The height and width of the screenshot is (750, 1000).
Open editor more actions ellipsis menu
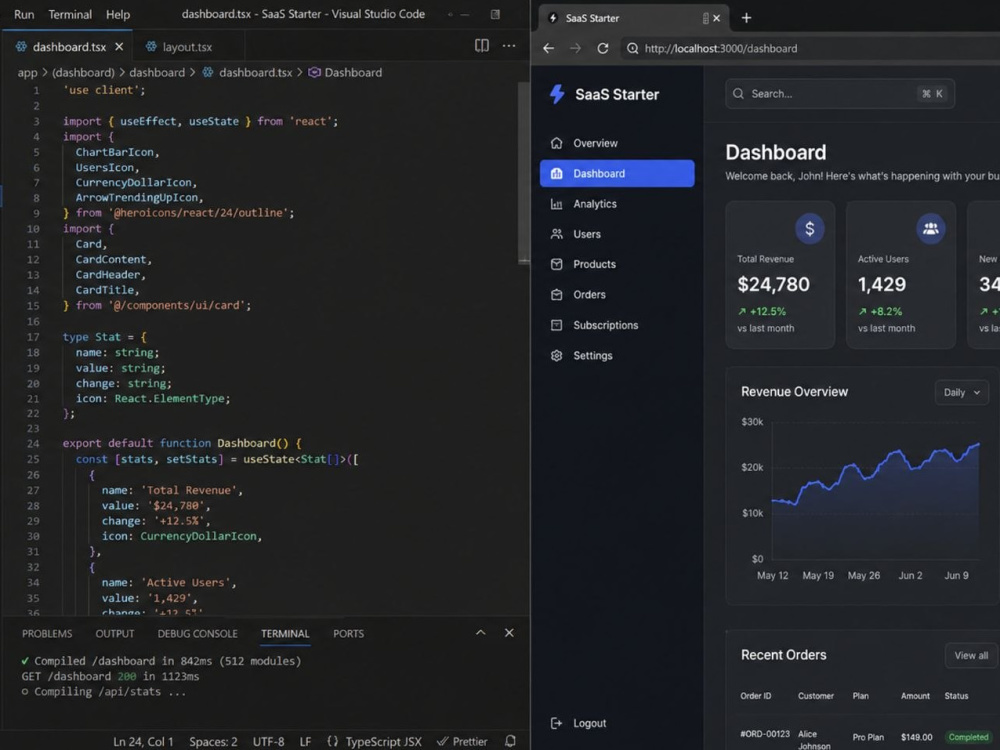[x=509, y=45]
